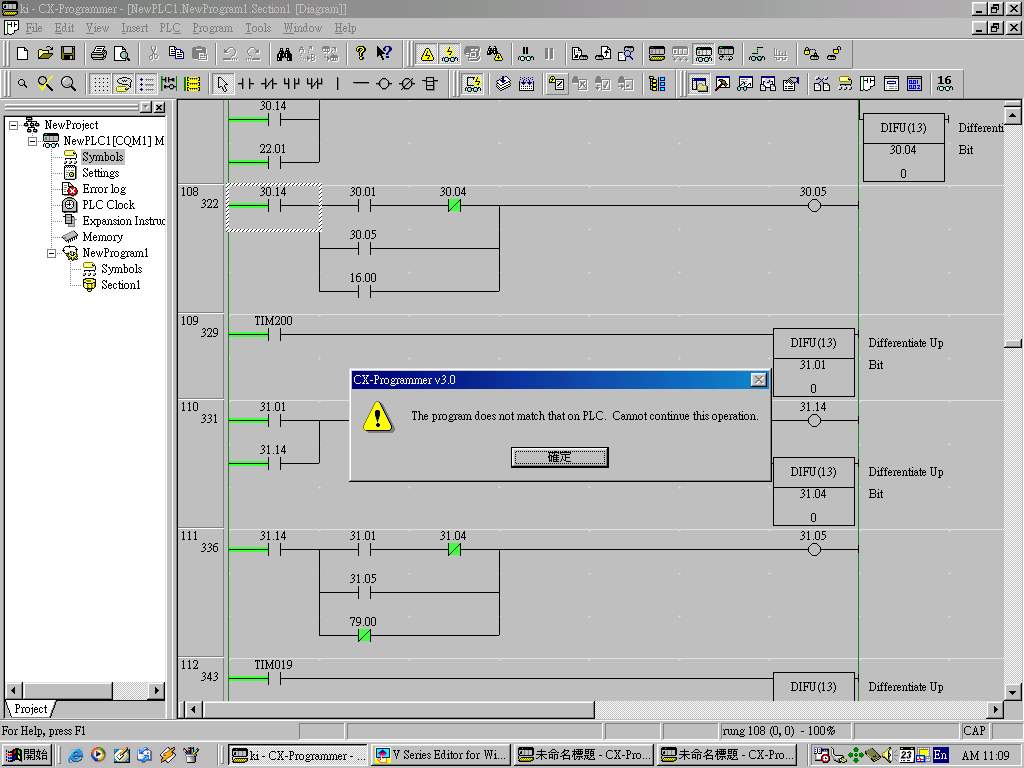Launch Internet Explorer from quick launch

(76, 756)
